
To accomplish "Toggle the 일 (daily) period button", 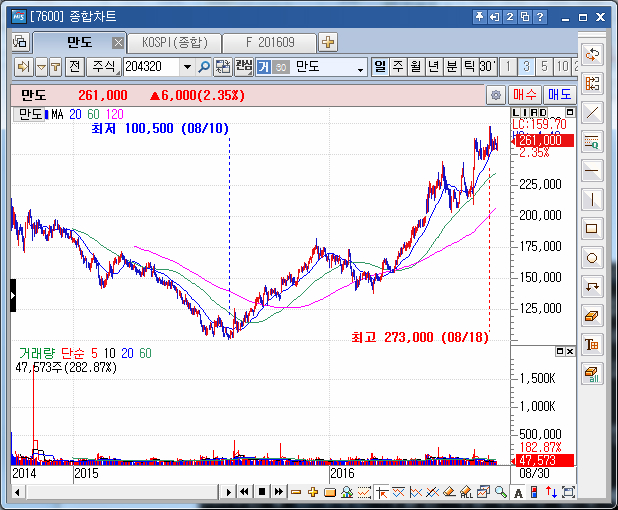I will point(380,67).
